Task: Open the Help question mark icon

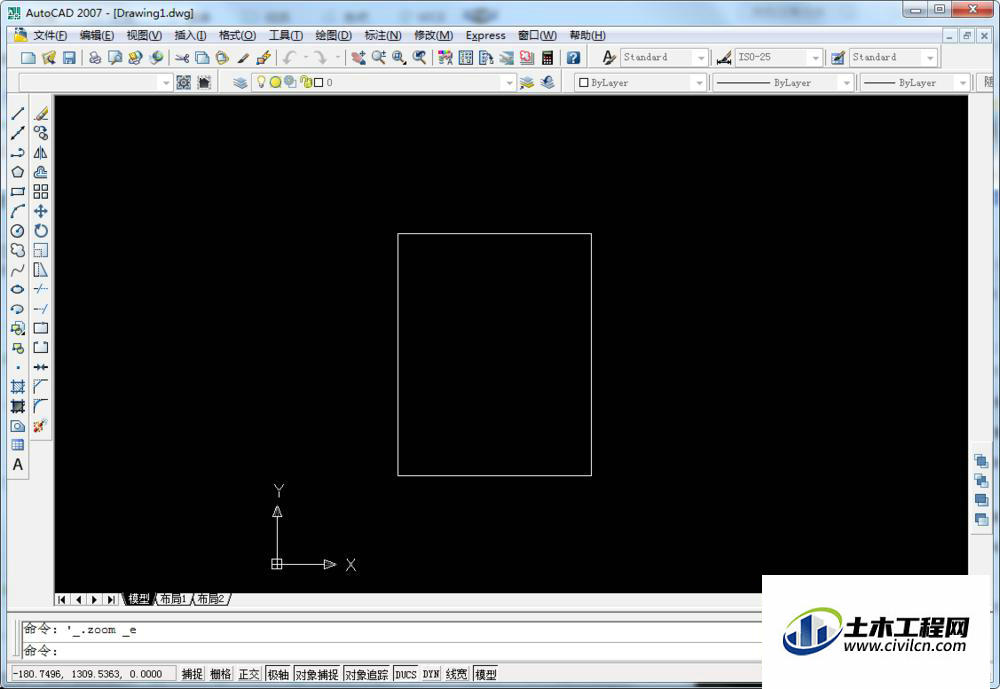Action: (573, 58)
